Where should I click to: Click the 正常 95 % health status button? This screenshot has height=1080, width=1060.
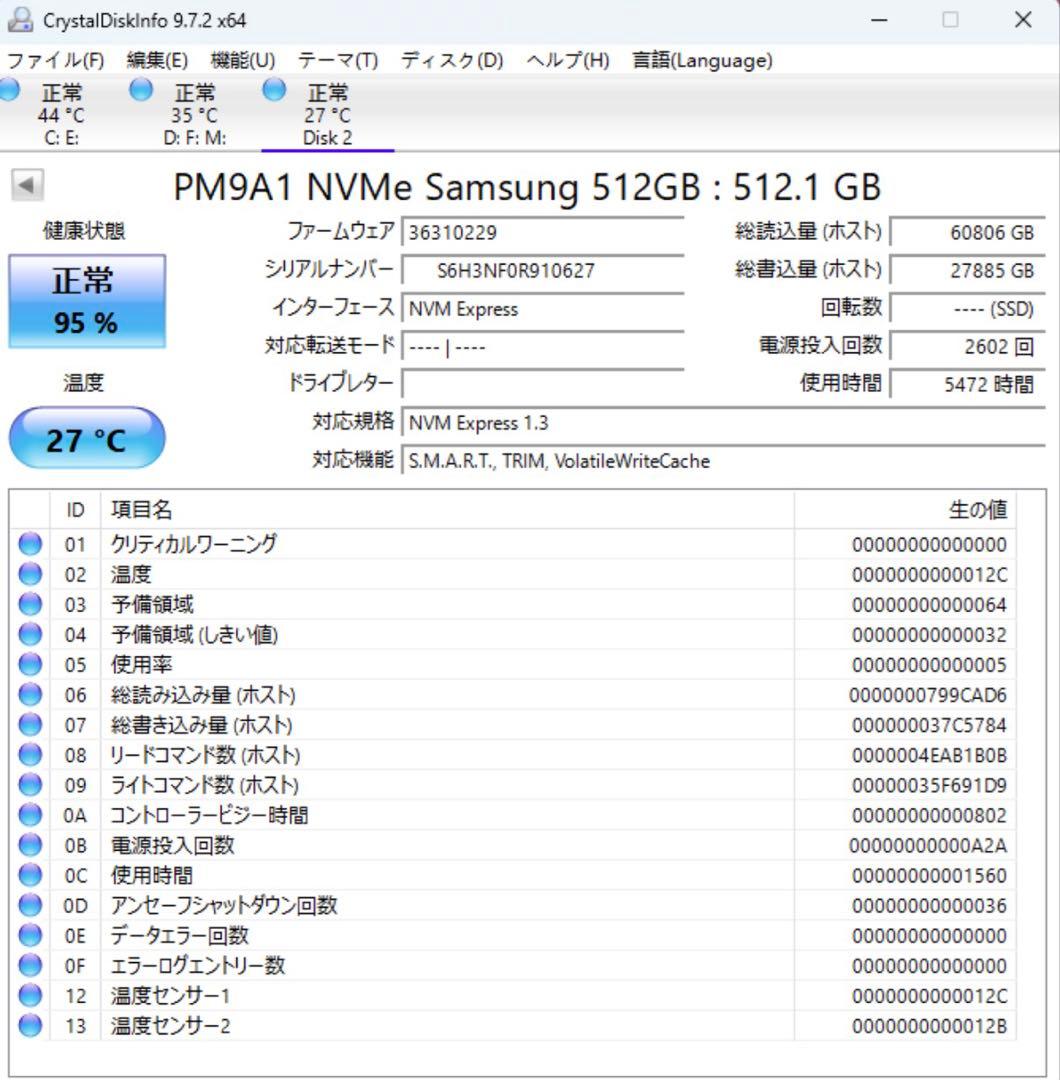pos(87,301)
